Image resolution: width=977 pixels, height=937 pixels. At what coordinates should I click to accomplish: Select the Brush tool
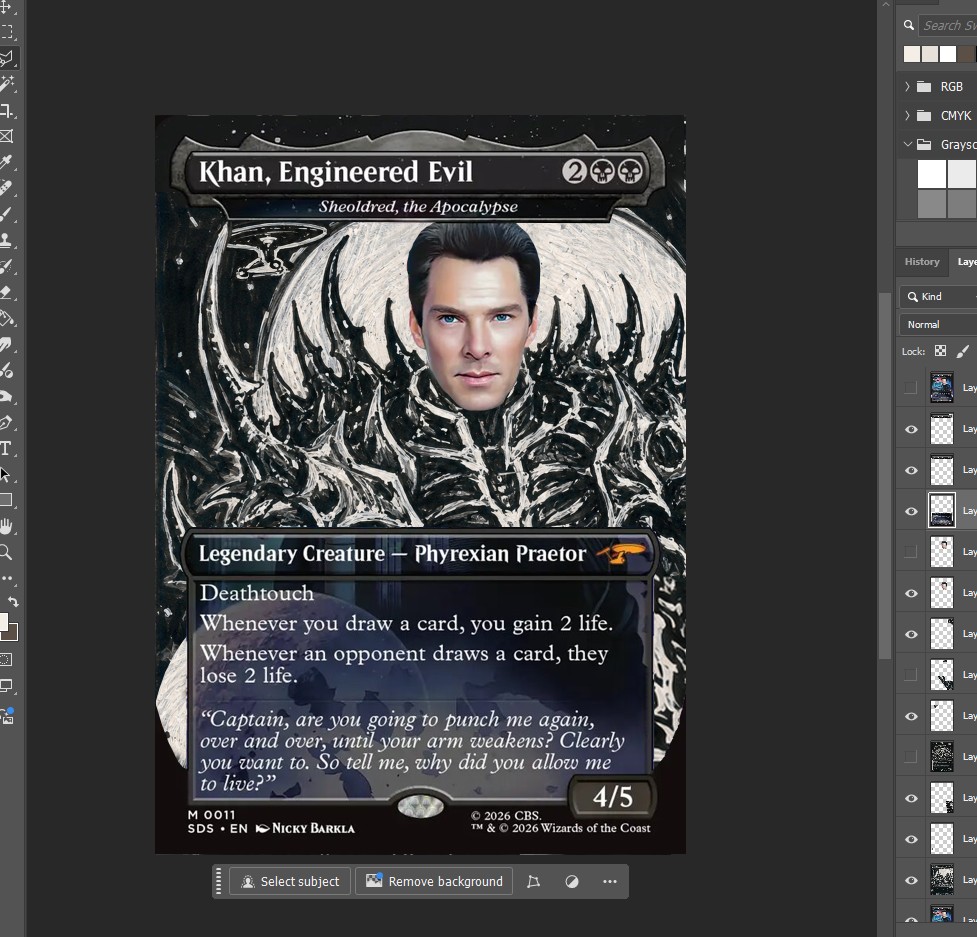pos(6,214)
